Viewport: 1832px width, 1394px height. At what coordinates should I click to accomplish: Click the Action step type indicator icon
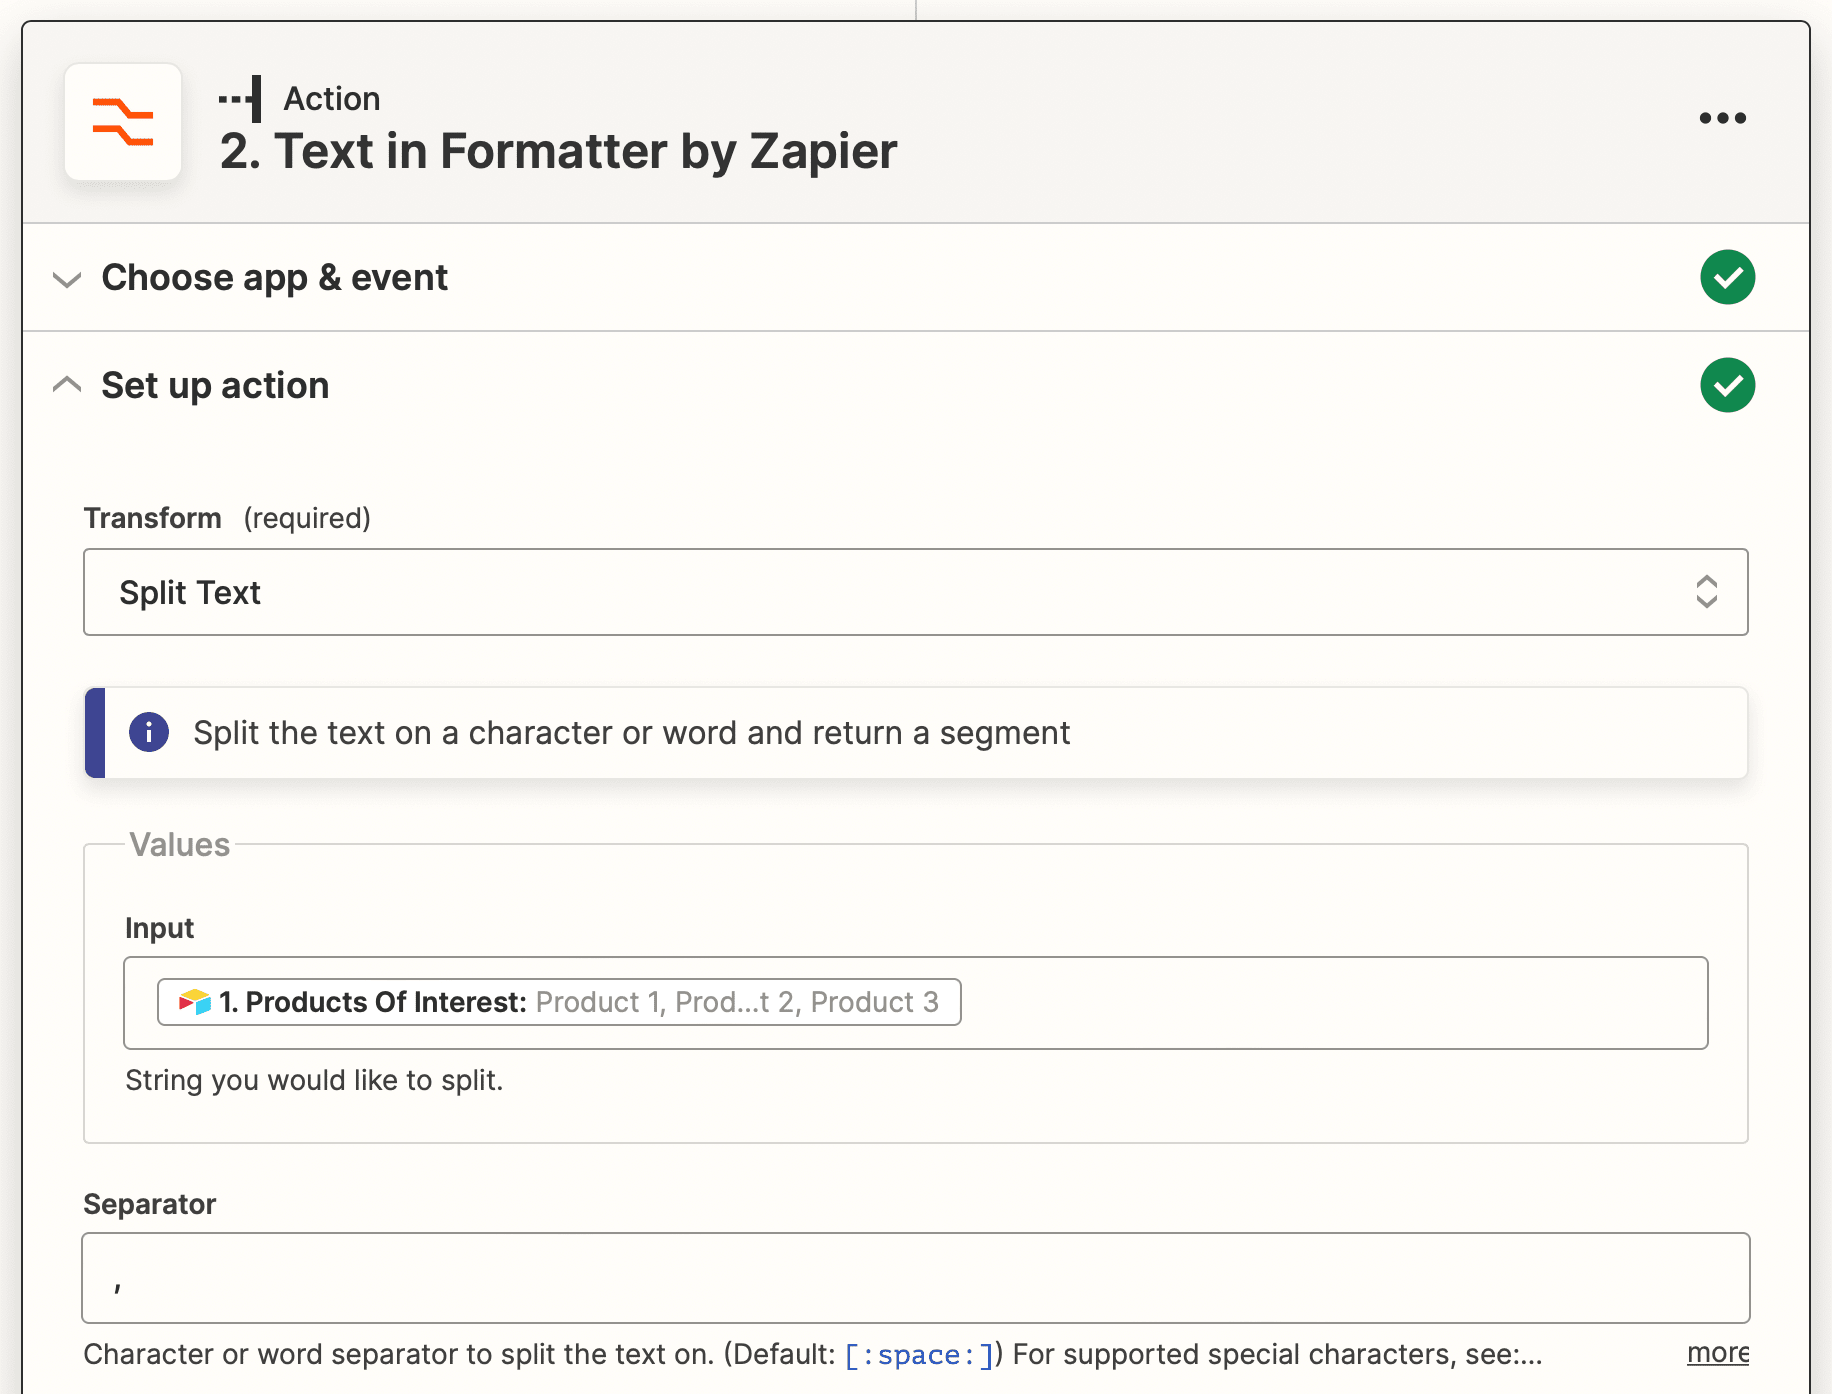coord(240,97)
